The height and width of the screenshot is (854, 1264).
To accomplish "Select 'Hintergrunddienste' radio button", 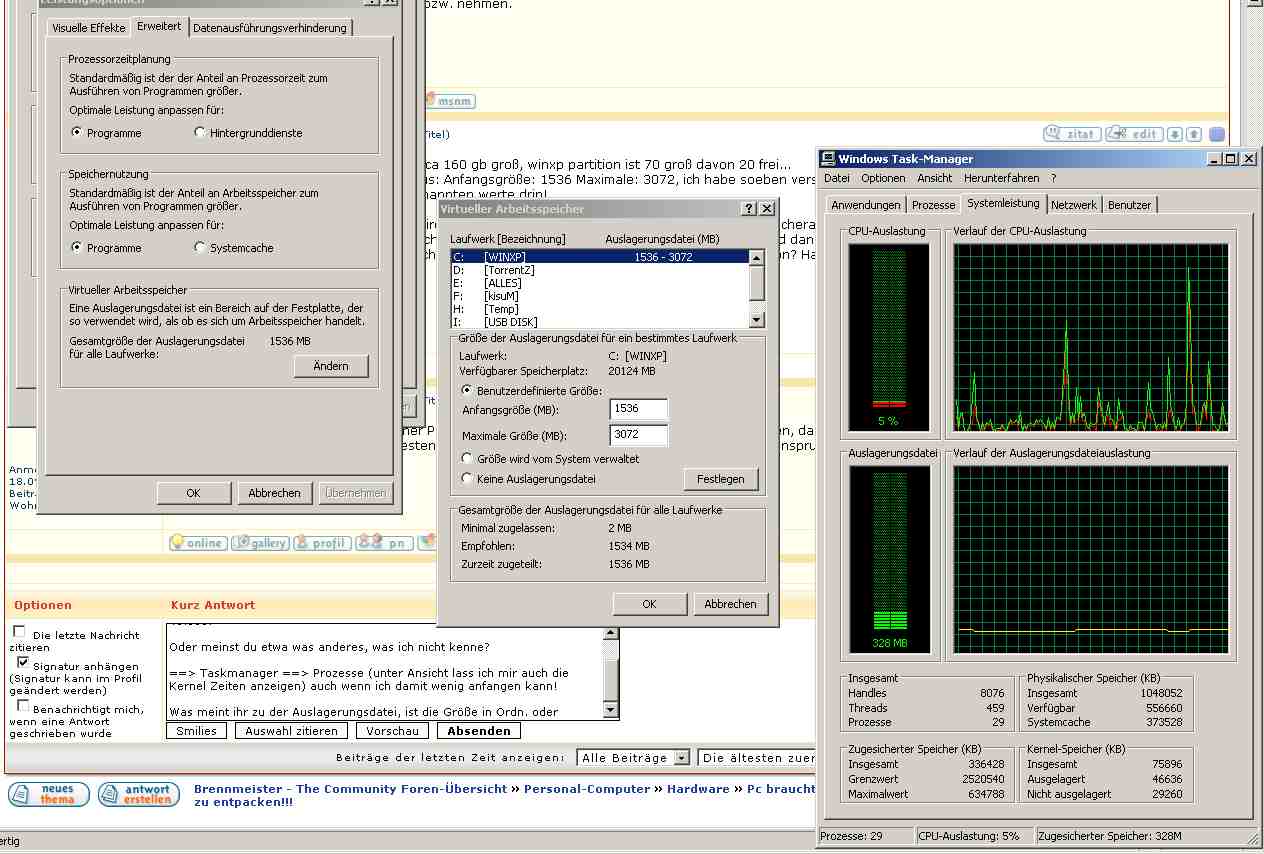I will click(x=201, y=133).
